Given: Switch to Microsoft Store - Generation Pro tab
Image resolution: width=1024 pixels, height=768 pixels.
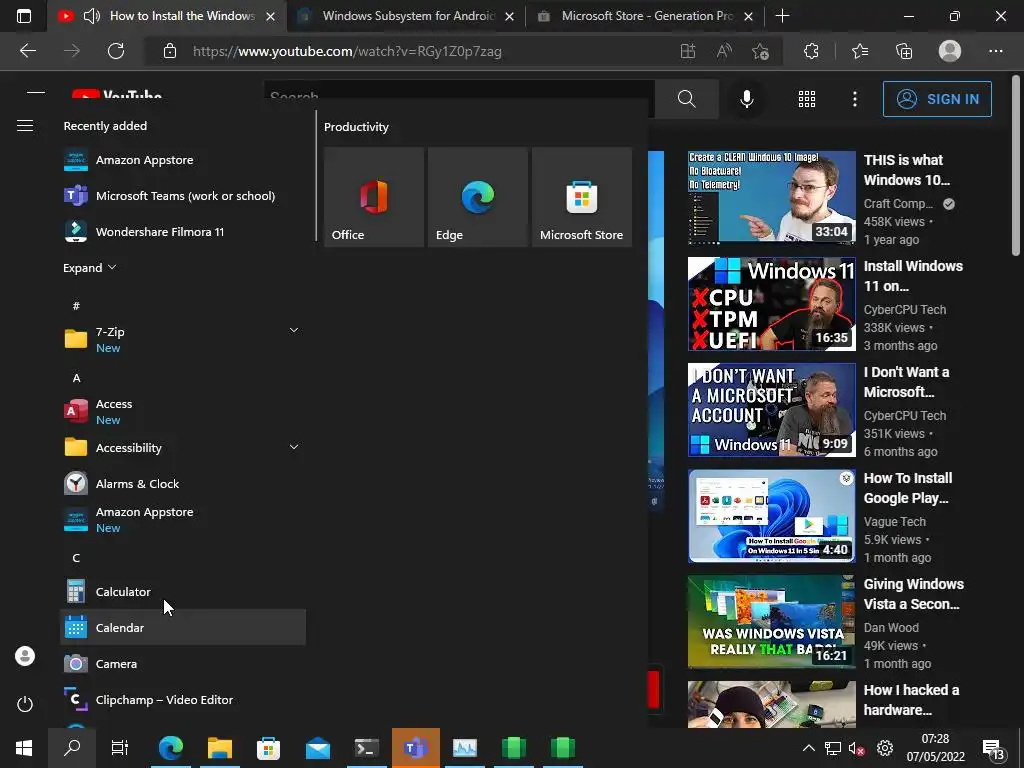Looking at the screenshot, I should click(x=645, y=16).
